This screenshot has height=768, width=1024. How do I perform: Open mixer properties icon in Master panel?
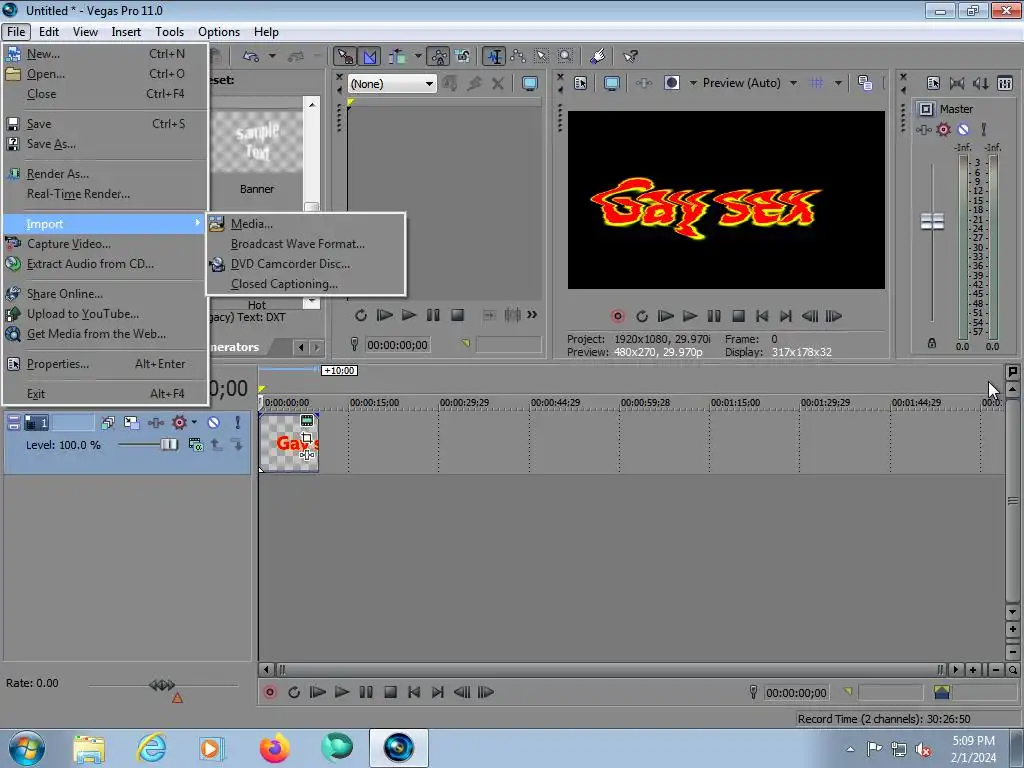point(933,83)
